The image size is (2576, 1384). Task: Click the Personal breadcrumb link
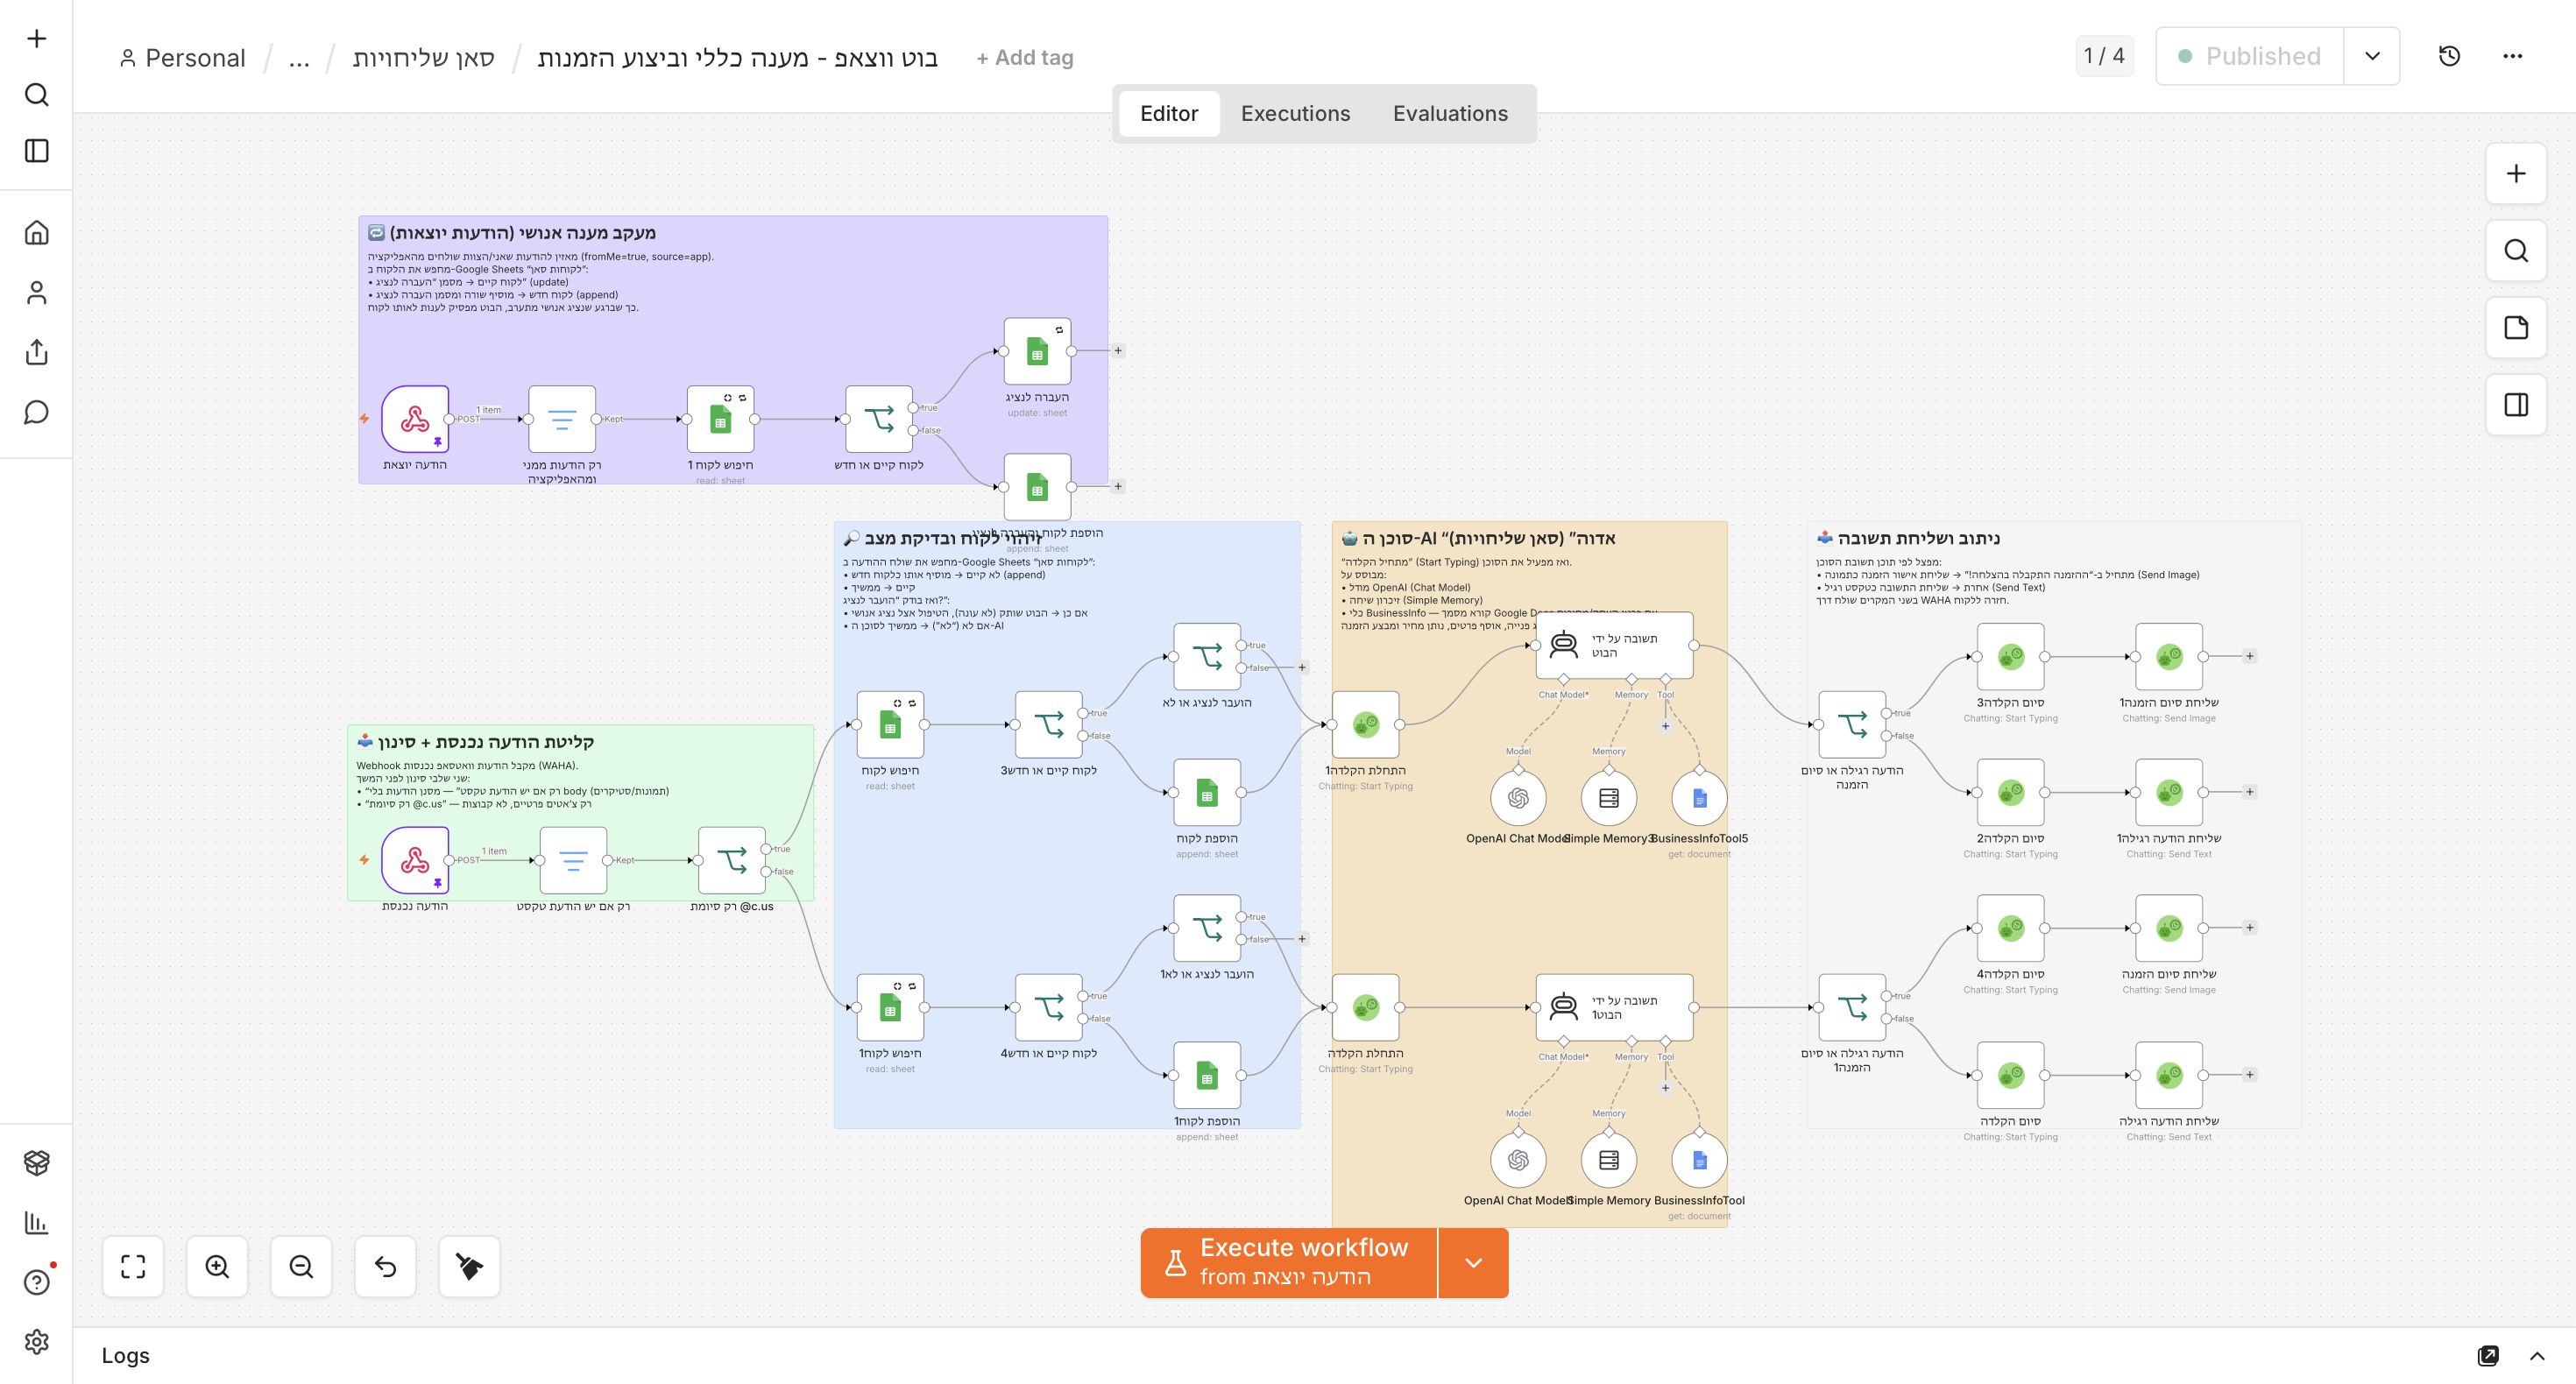[183, 58]
